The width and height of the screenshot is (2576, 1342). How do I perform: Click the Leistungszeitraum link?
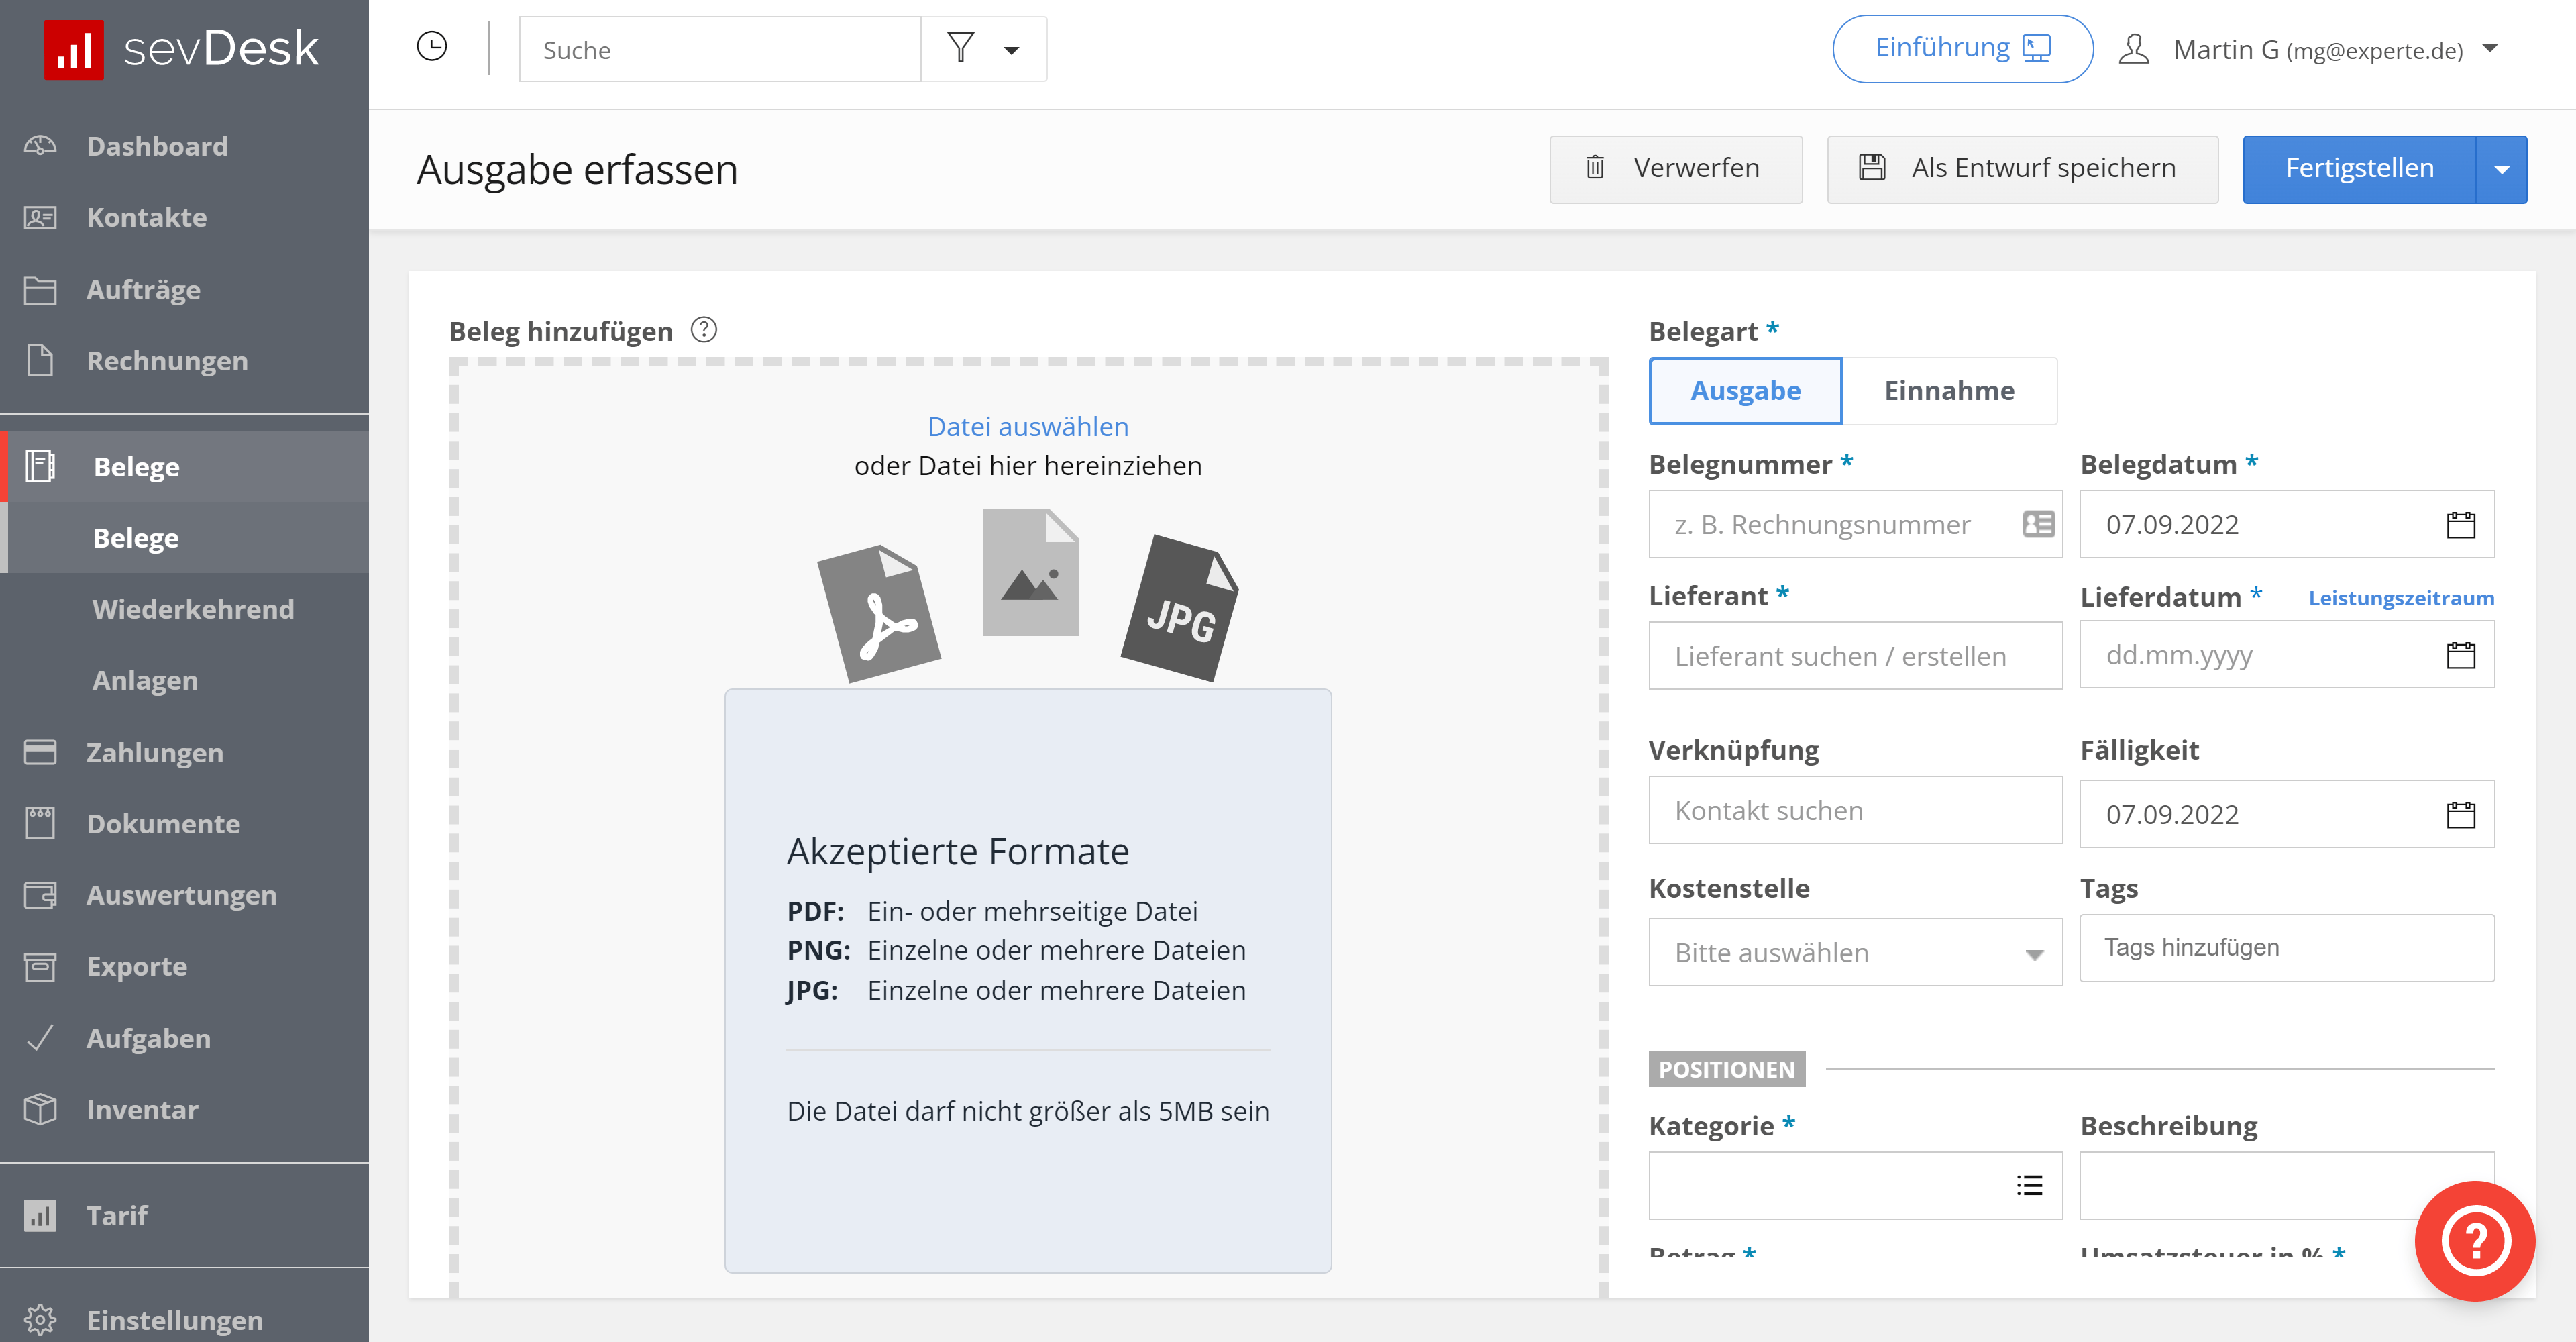pos(2400,598)
